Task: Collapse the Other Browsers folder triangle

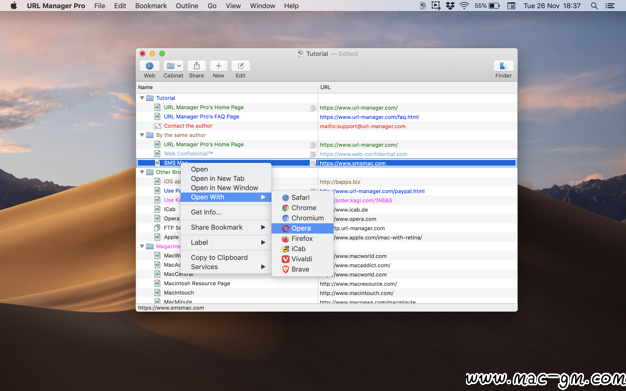Action: [x=142, y=172]
